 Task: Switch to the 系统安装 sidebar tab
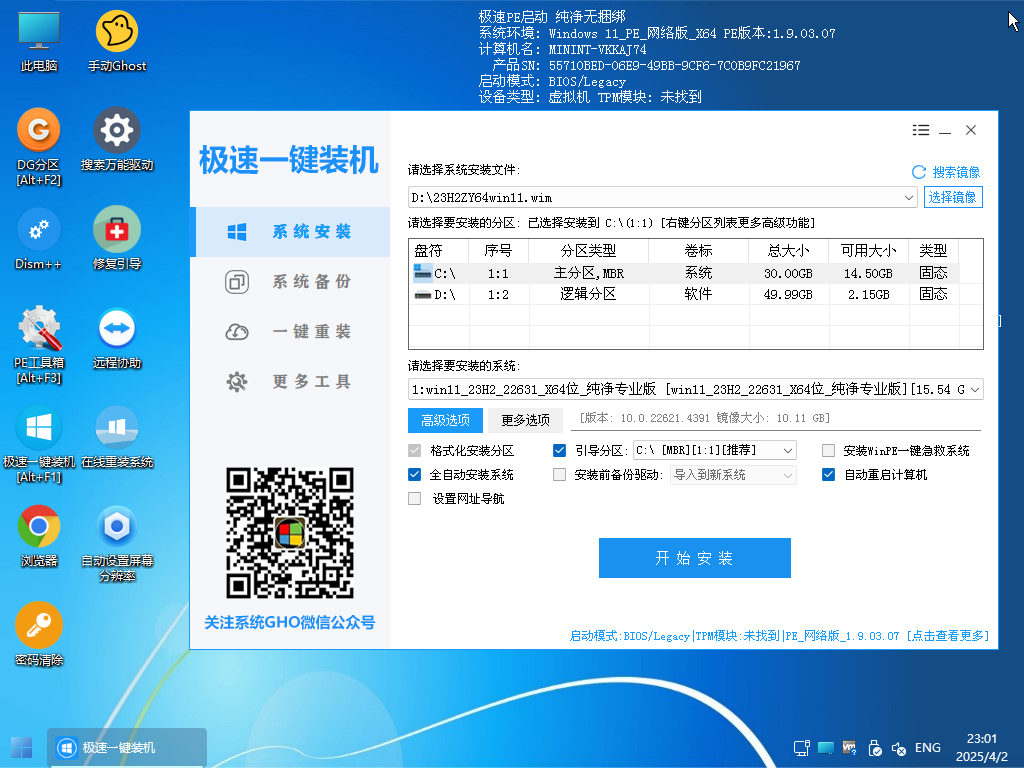point(291,232)
